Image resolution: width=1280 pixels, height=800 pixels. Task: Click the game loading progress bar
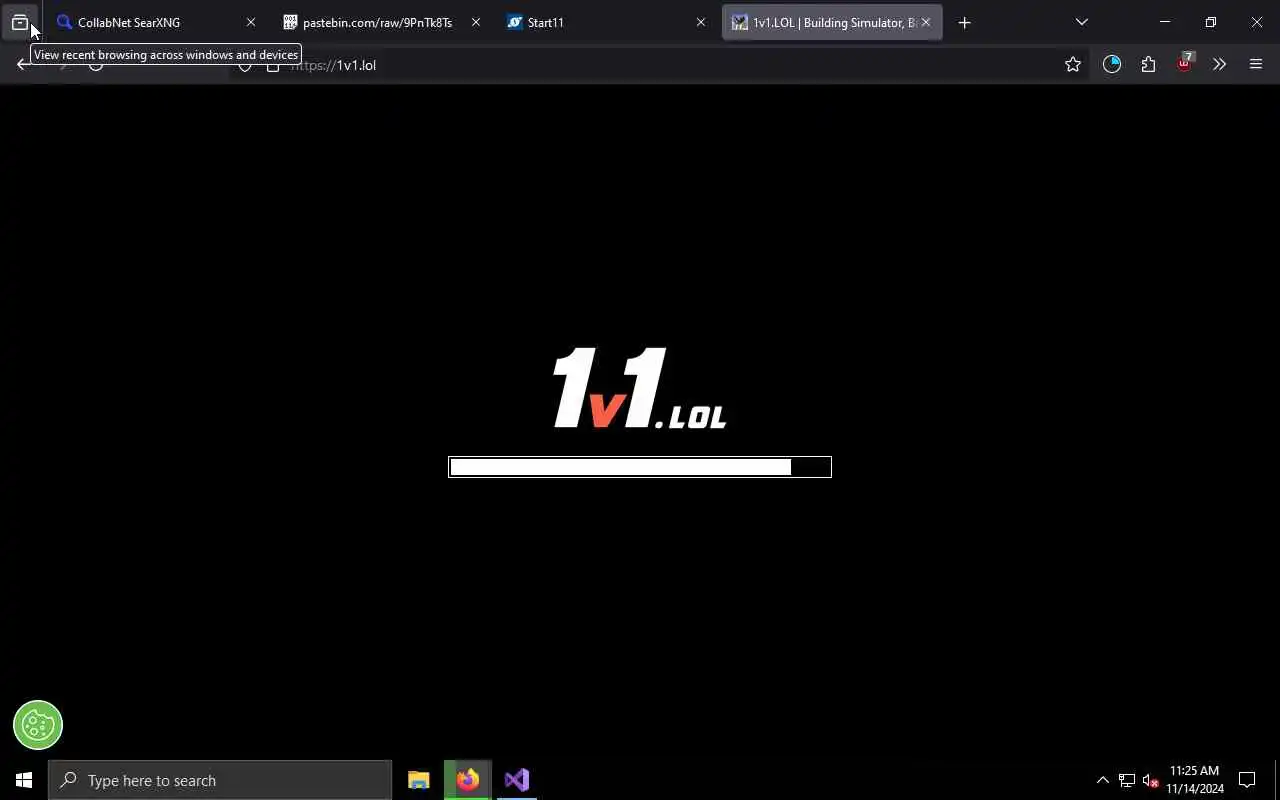coord(640,467)
